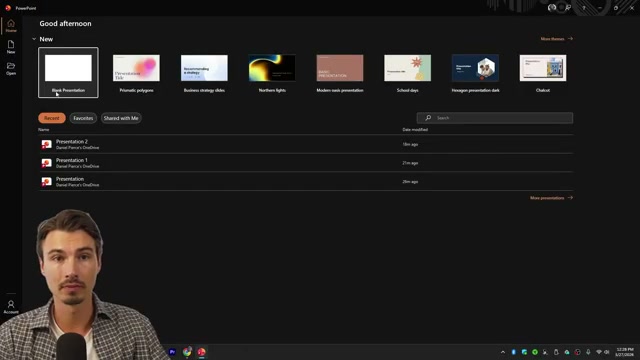640x360 pixels.
Task: Open Help question mark in the title bar
Action: point(584,8)
